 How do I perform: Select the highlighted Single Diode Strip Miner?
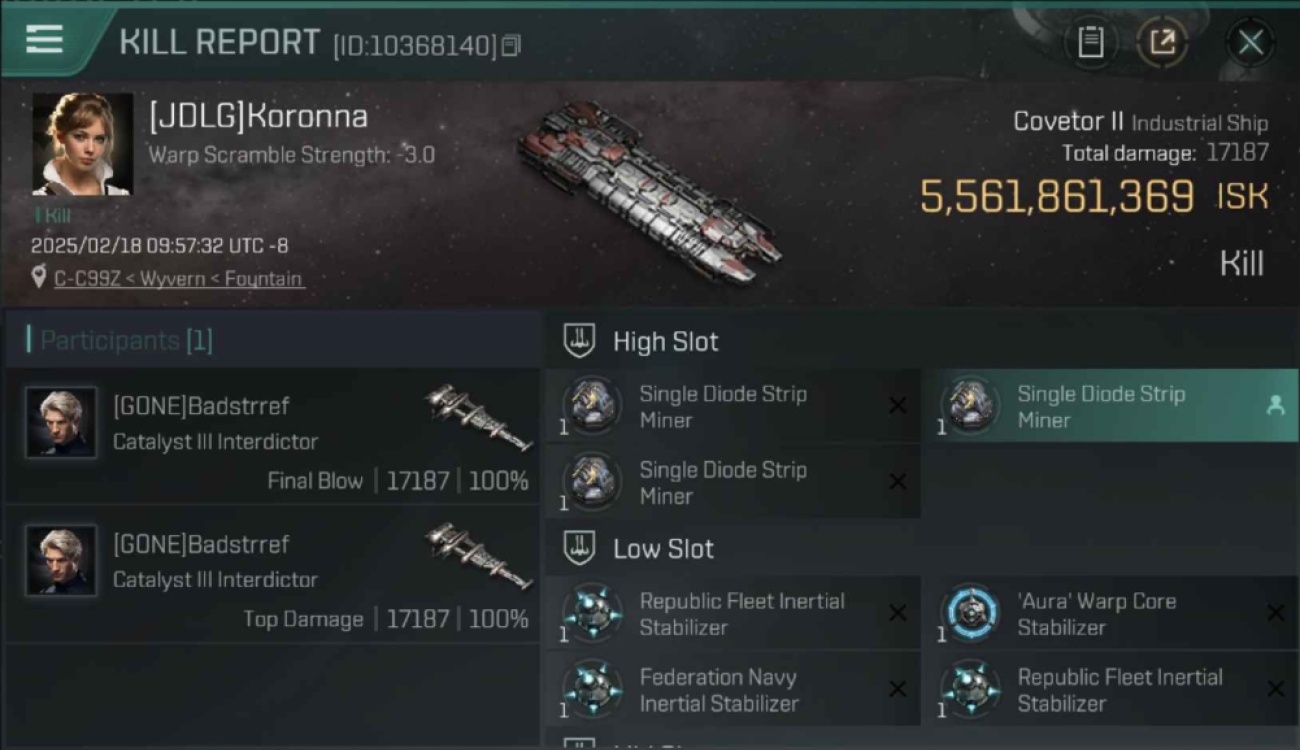[1109, 406]
